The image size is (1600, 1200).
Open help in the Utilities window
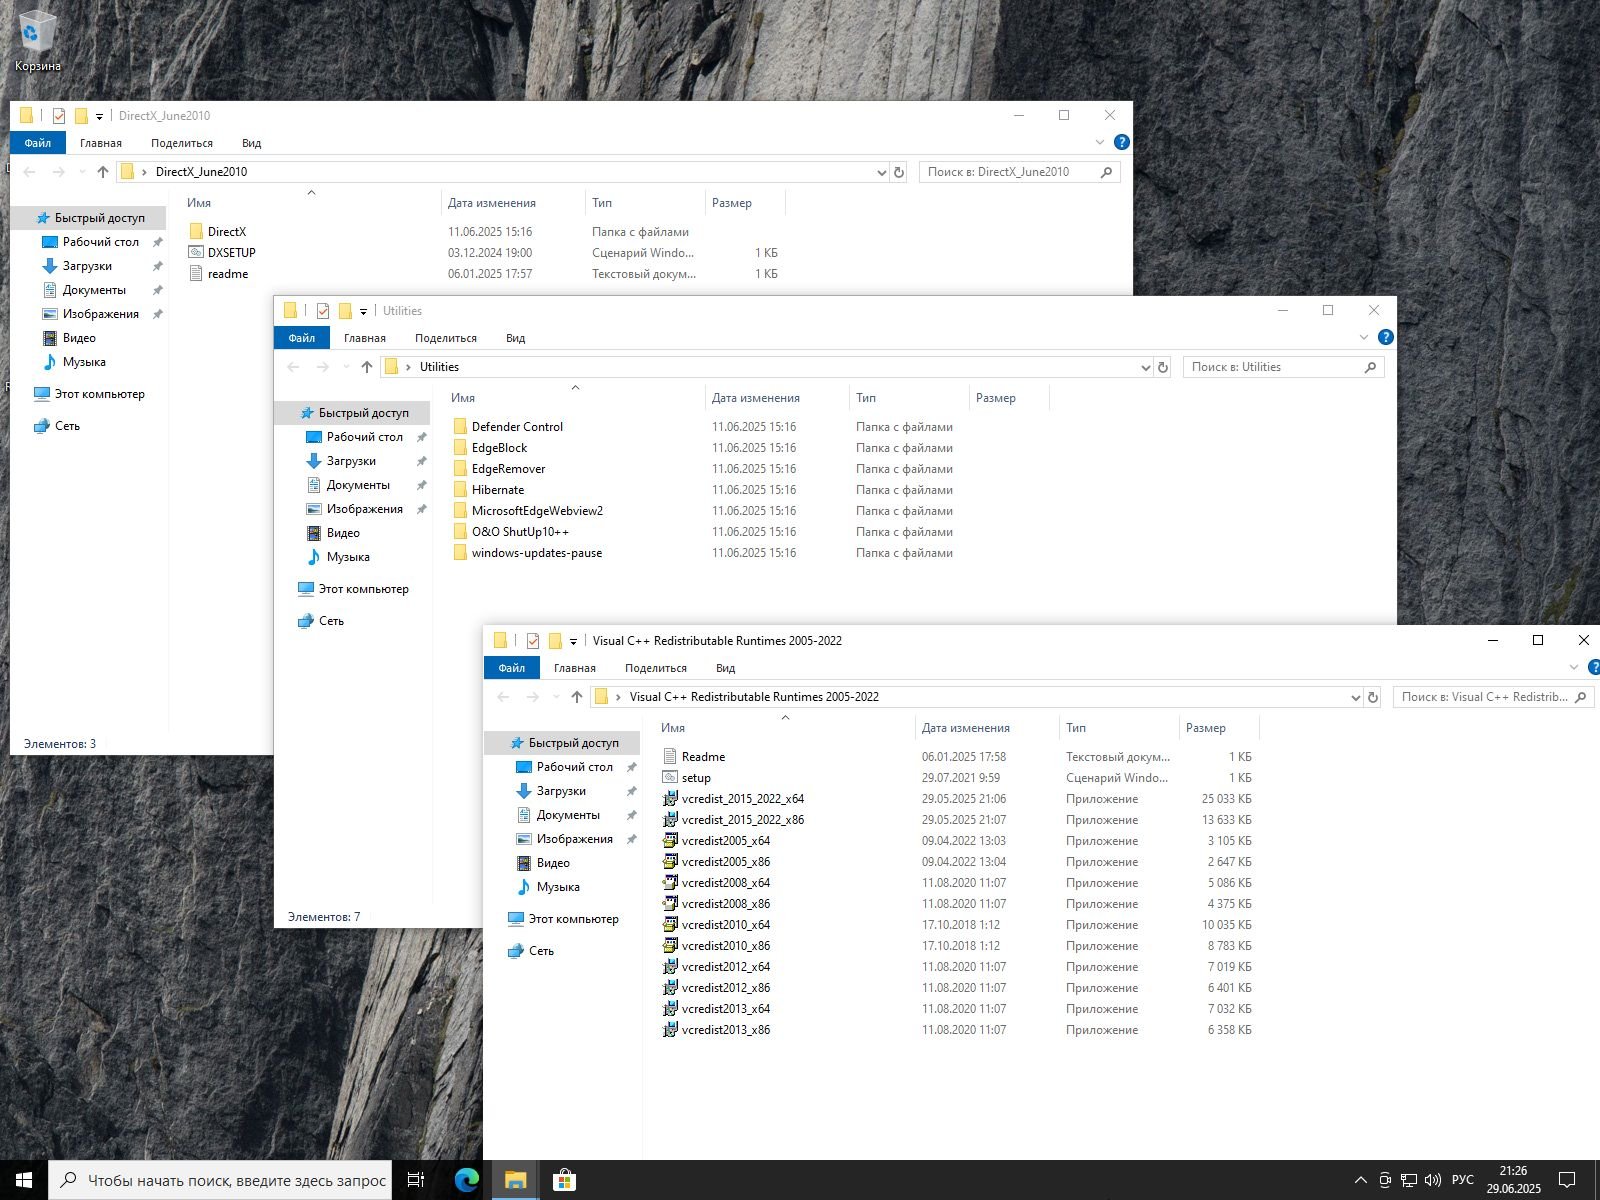coord(1385,338)
